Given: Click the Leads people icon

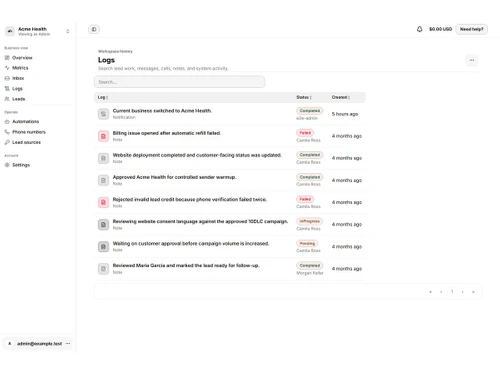Looking at the screenshot, I should point(7,99).
